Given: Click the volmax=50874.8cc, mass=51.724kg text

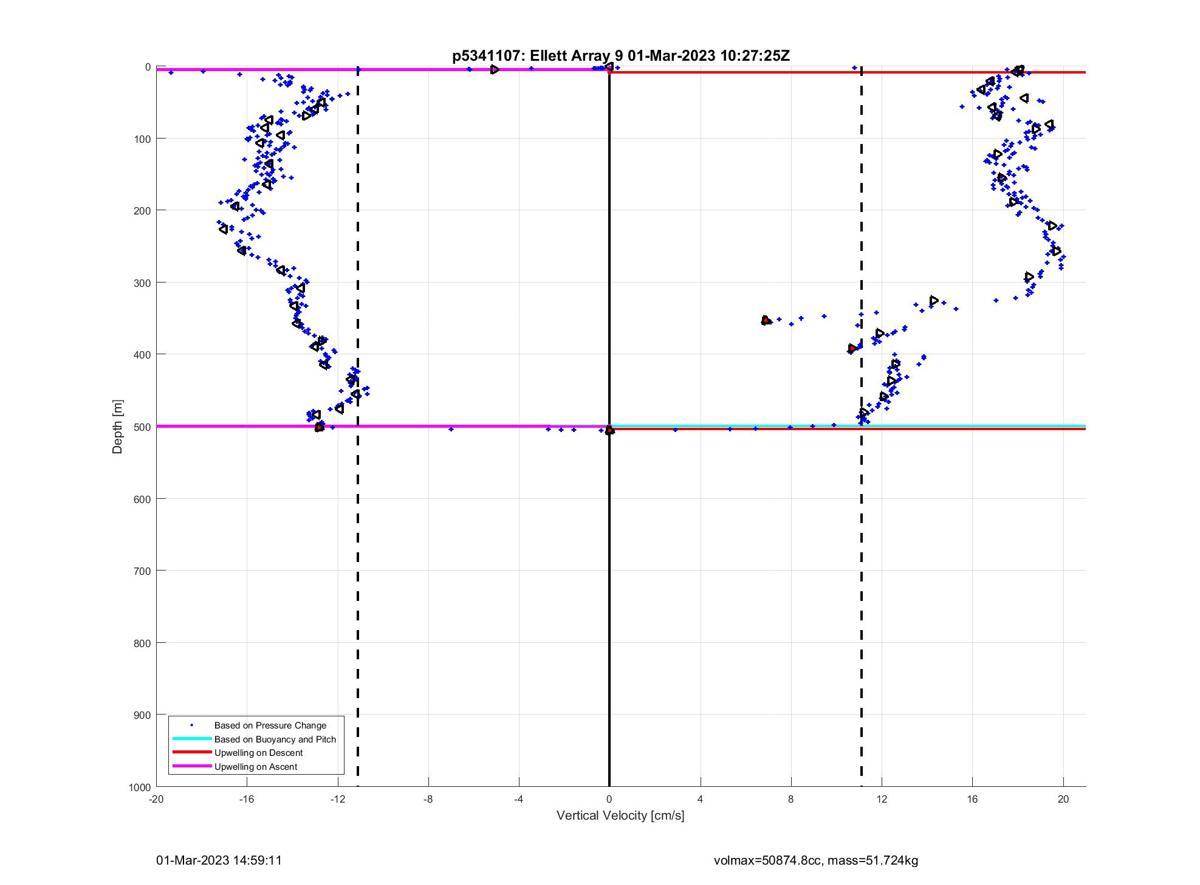Looking at the screenshot, I should [816, 860].
